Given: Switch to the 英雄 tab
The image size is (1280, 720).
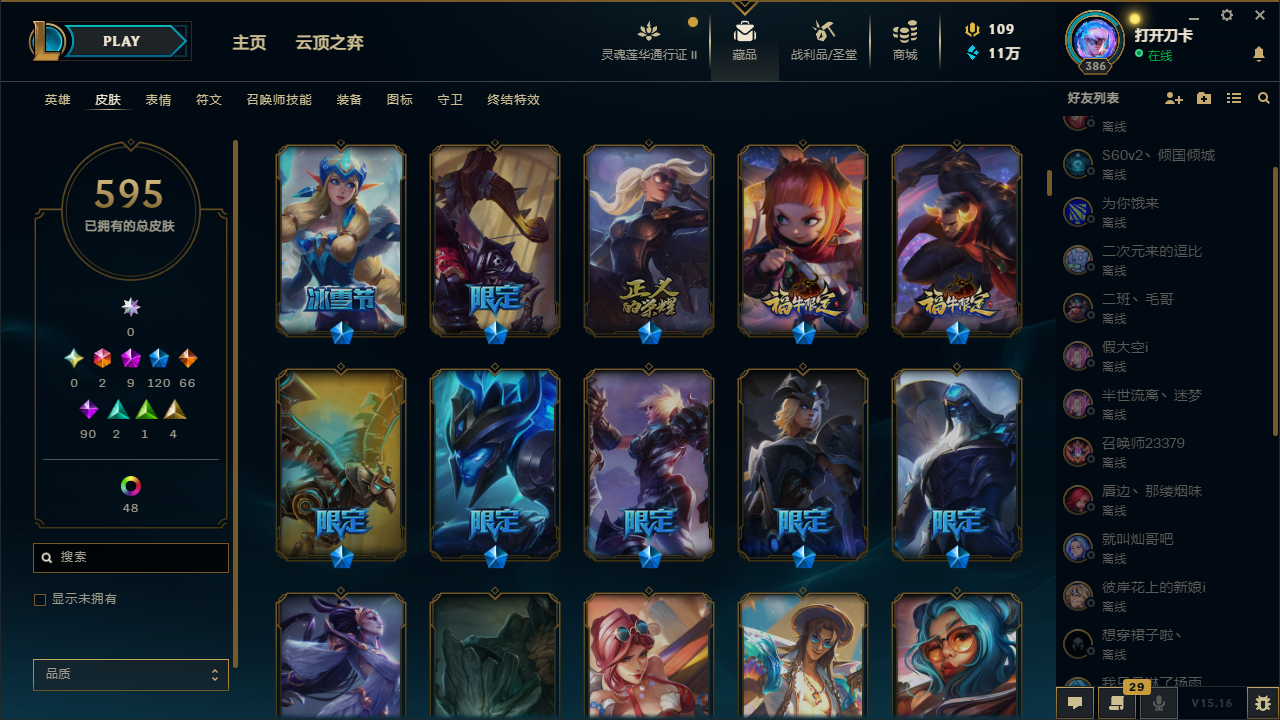Looking at the screenshot, I should click(57, 100).
